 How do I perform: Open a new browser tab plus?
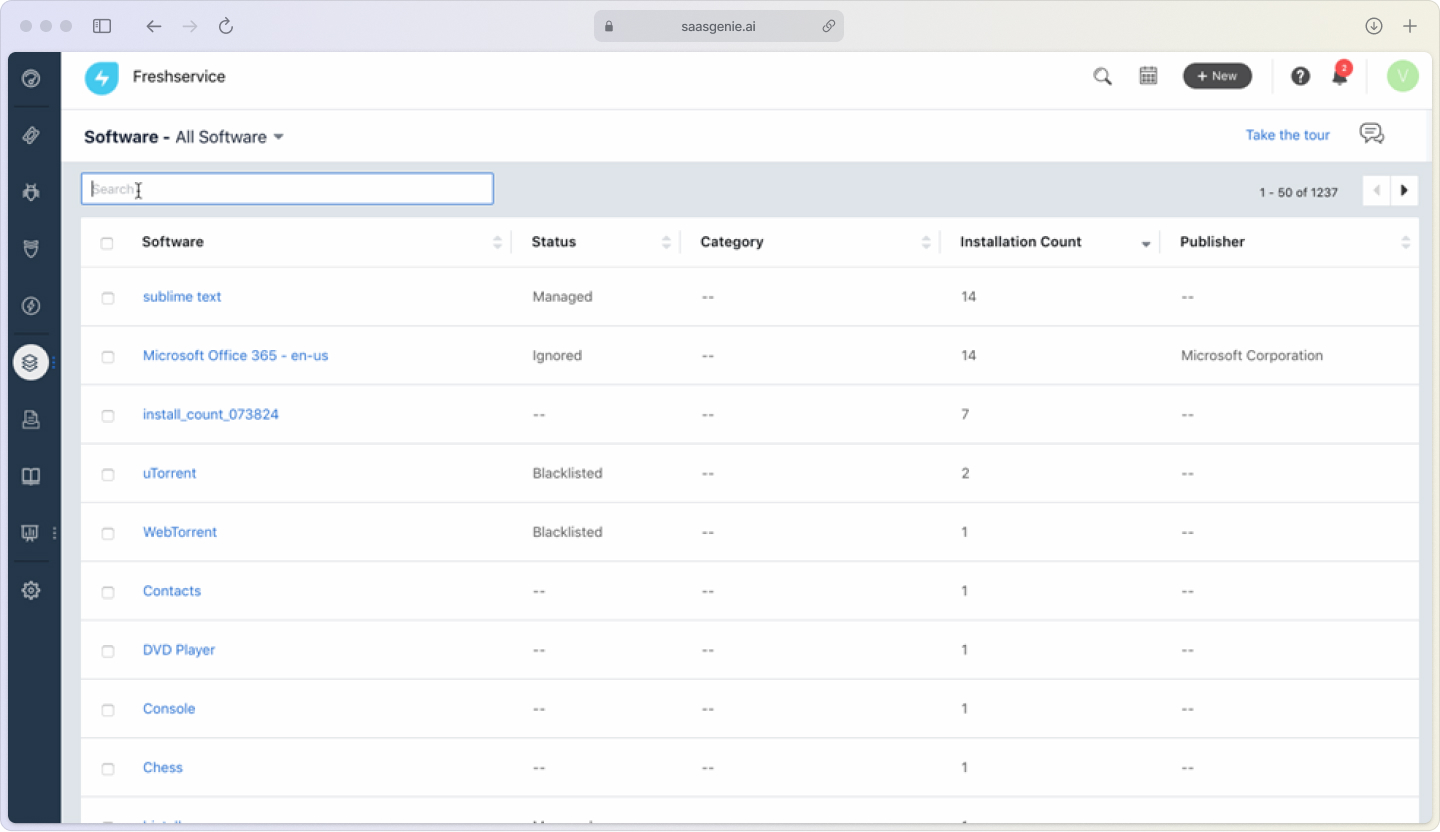1410,26
